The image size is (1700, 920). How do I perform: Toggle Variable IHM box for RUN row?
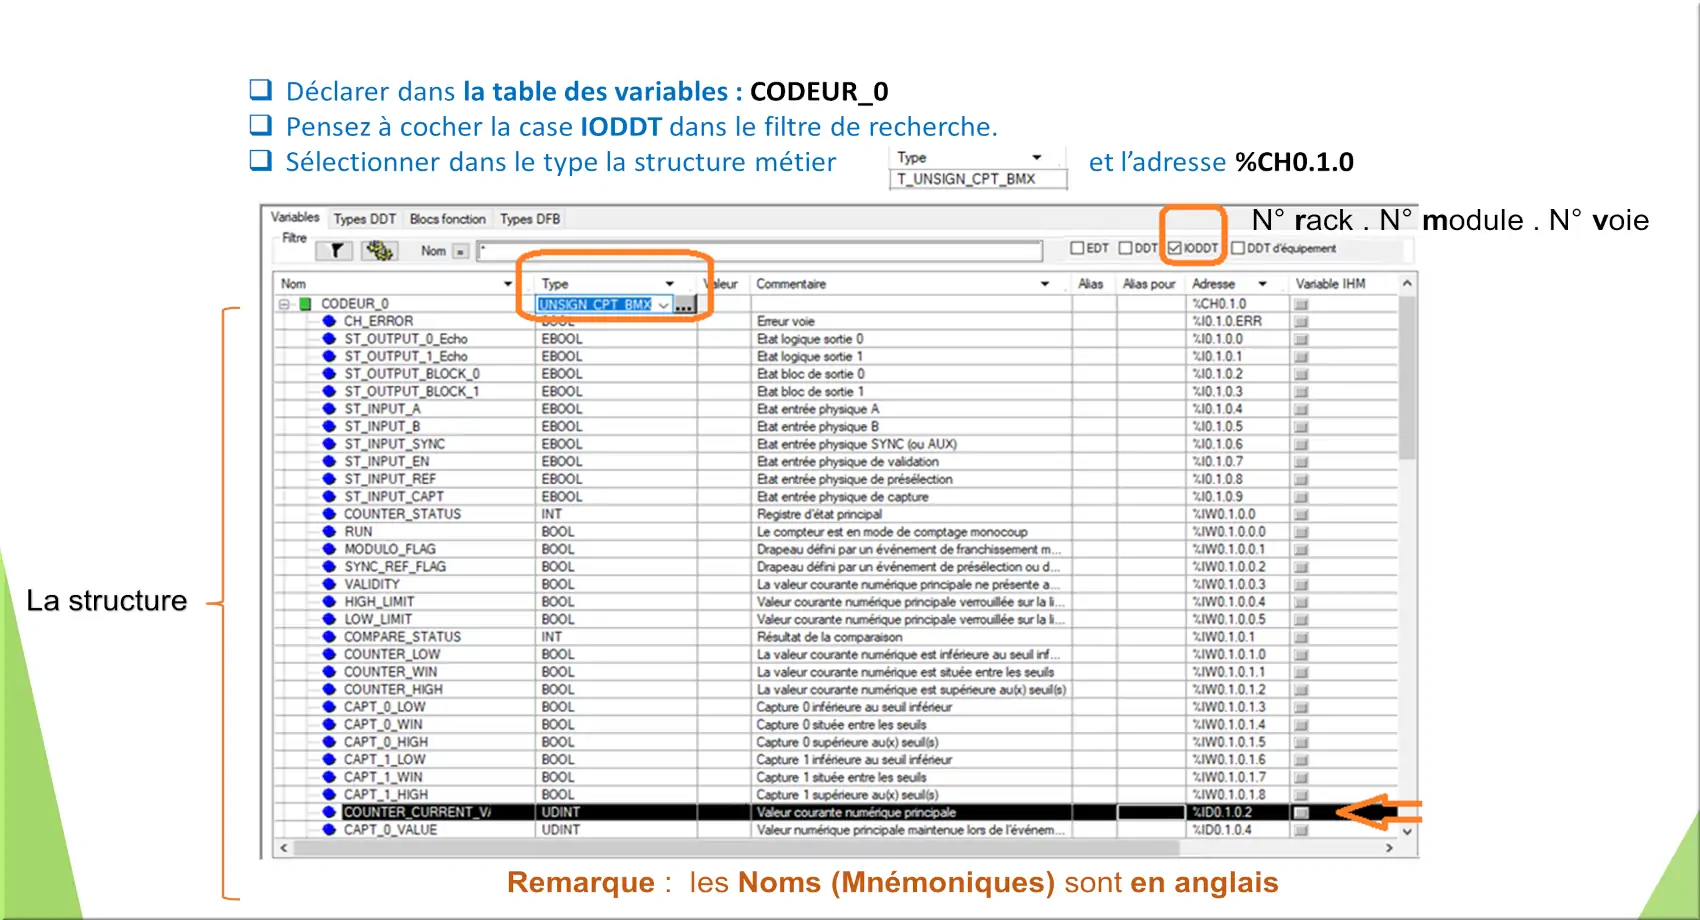(1301, 532)
